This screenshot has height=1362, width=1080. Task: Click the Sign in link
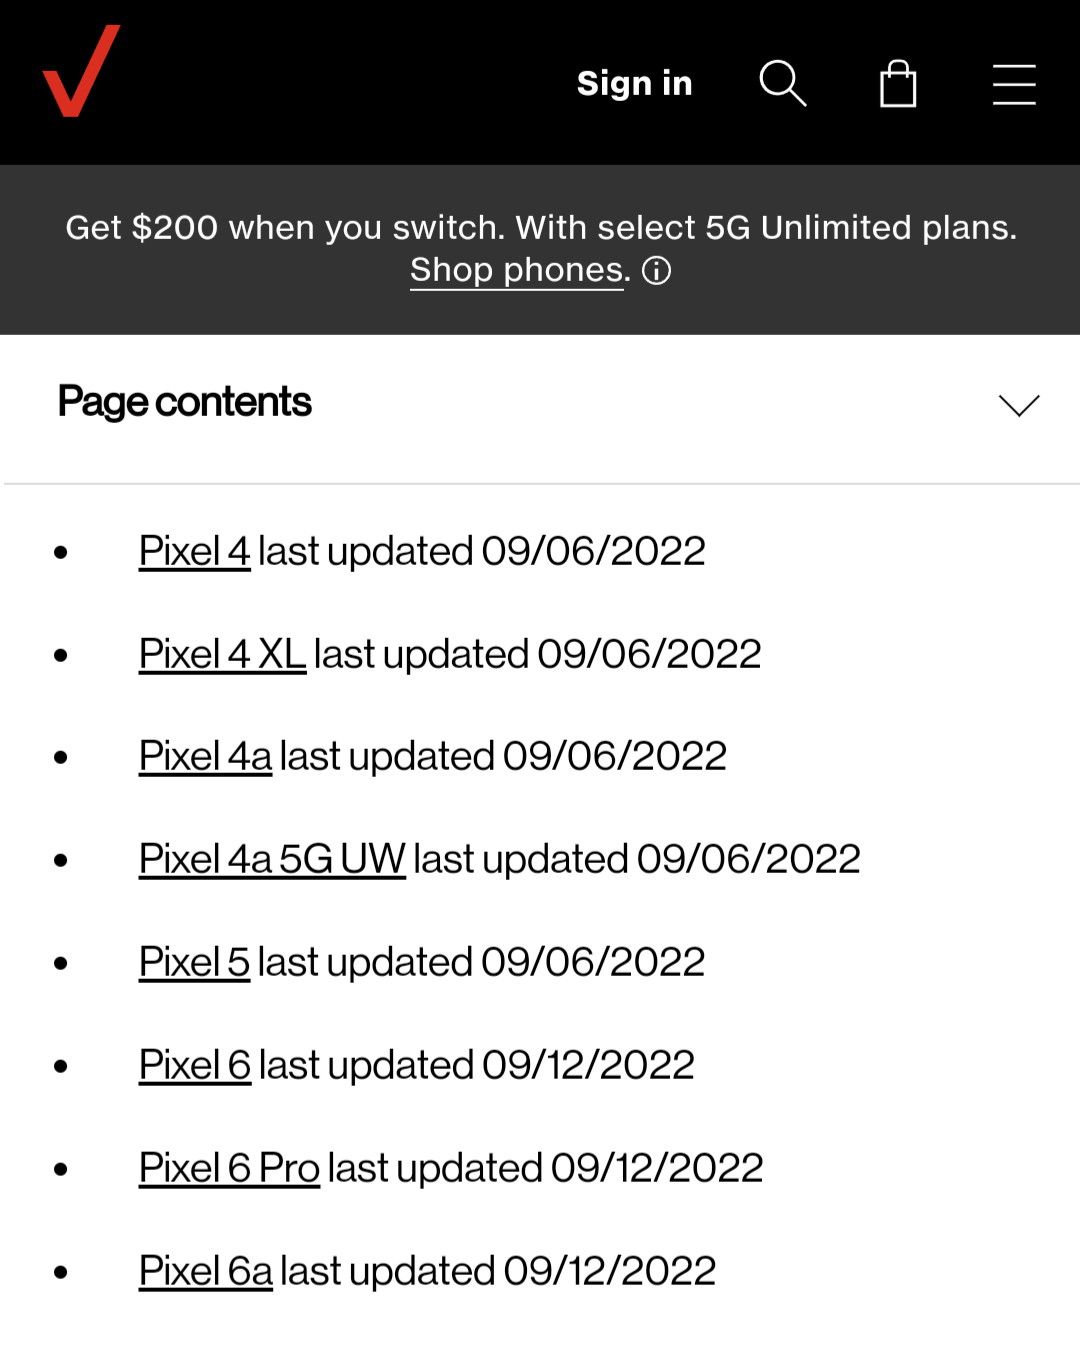[x=634, y=83]
